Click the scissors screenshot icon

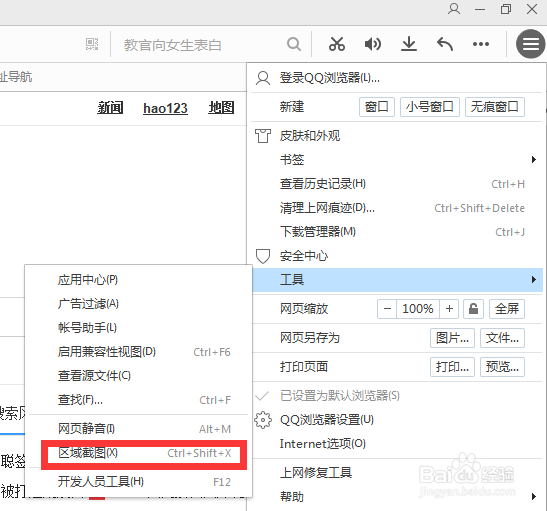click(x=337, y=44)
